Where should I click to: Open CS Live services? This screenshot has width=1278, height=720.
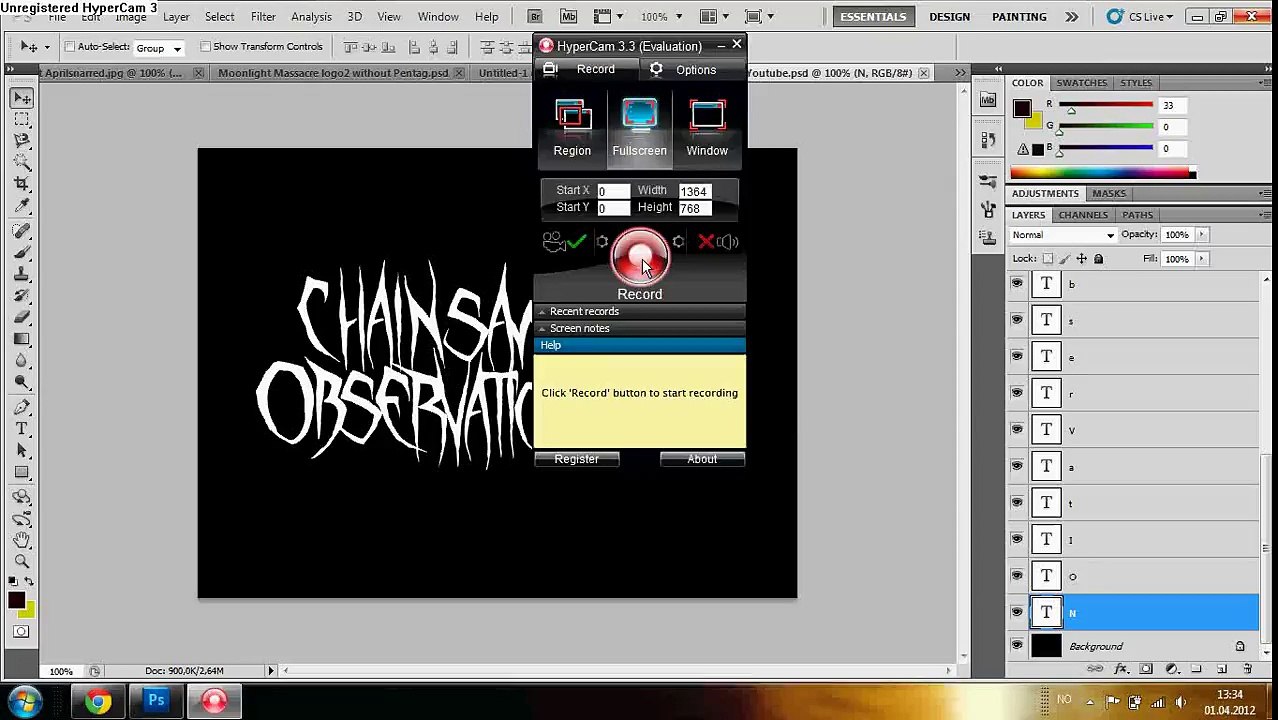[x=1138, y=17]
